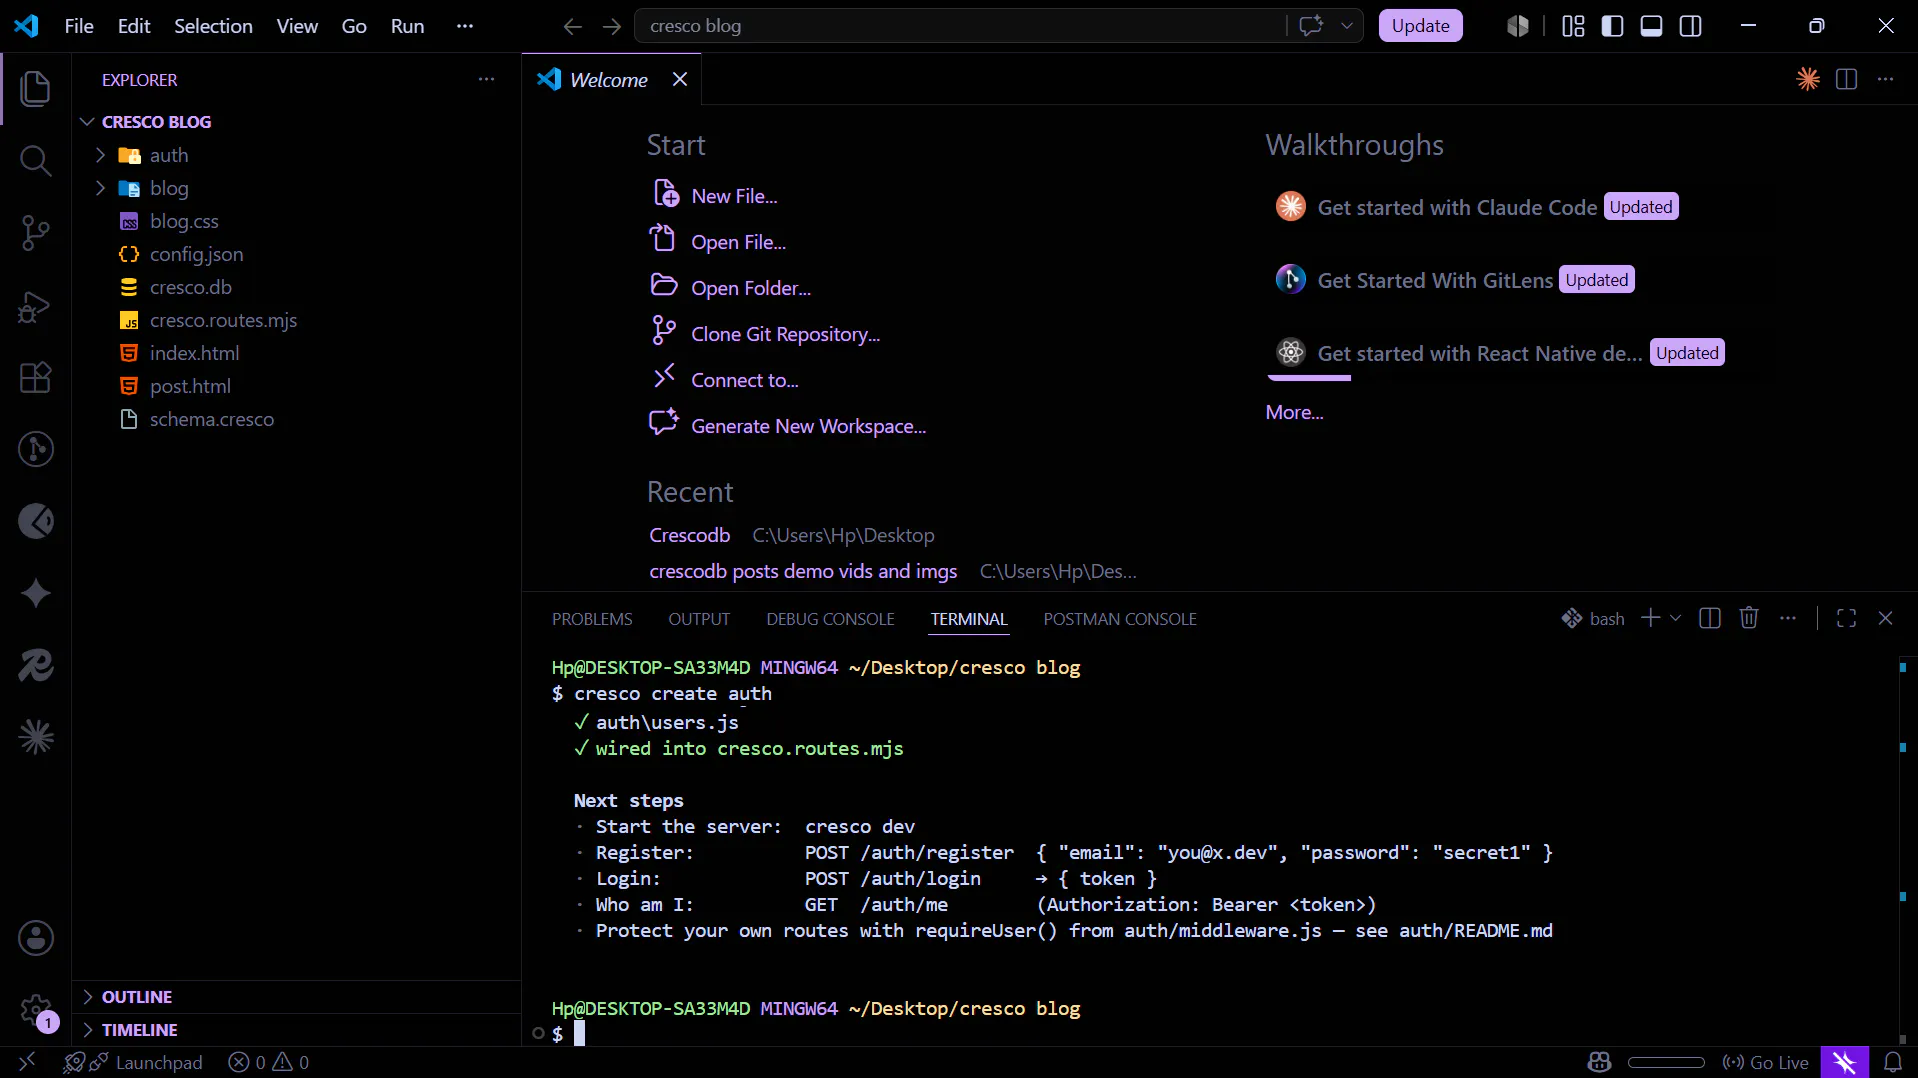Image resolution: width=1918 pixels, height=1078 pixels.
Task: Open Explorer views and more actions
Action: (x=486, y=79)
